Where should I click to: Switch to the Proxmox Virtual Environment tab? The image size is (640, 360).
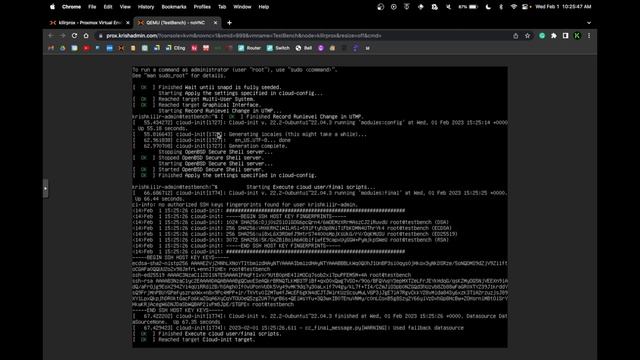click(x=89, y=23)
